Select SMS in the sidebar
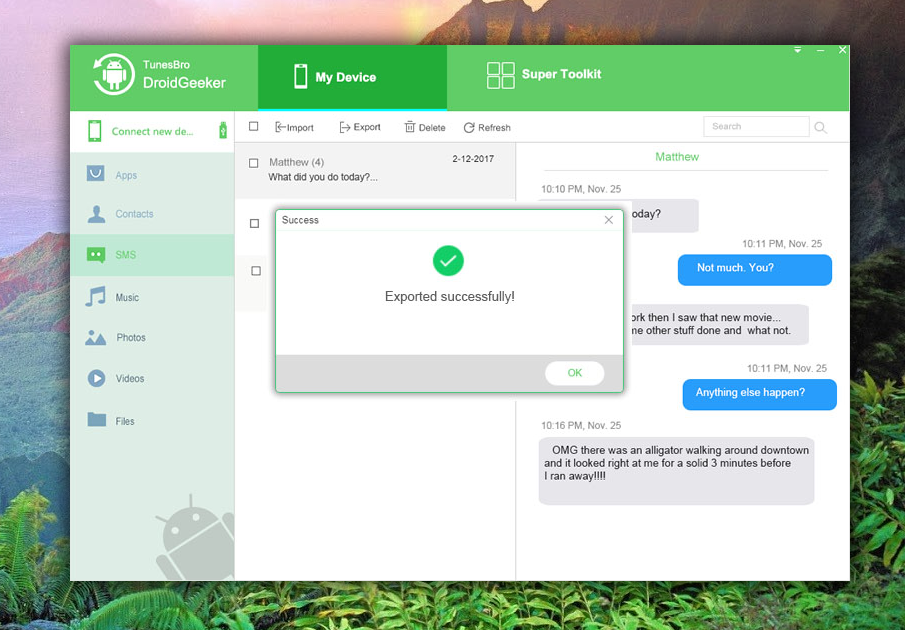 [152, 254]
